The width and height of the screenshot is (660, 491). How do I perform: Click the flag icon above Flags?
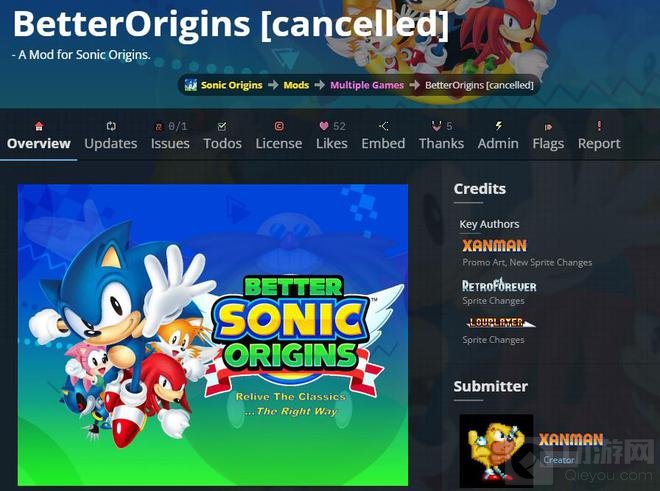pos(548,127)
